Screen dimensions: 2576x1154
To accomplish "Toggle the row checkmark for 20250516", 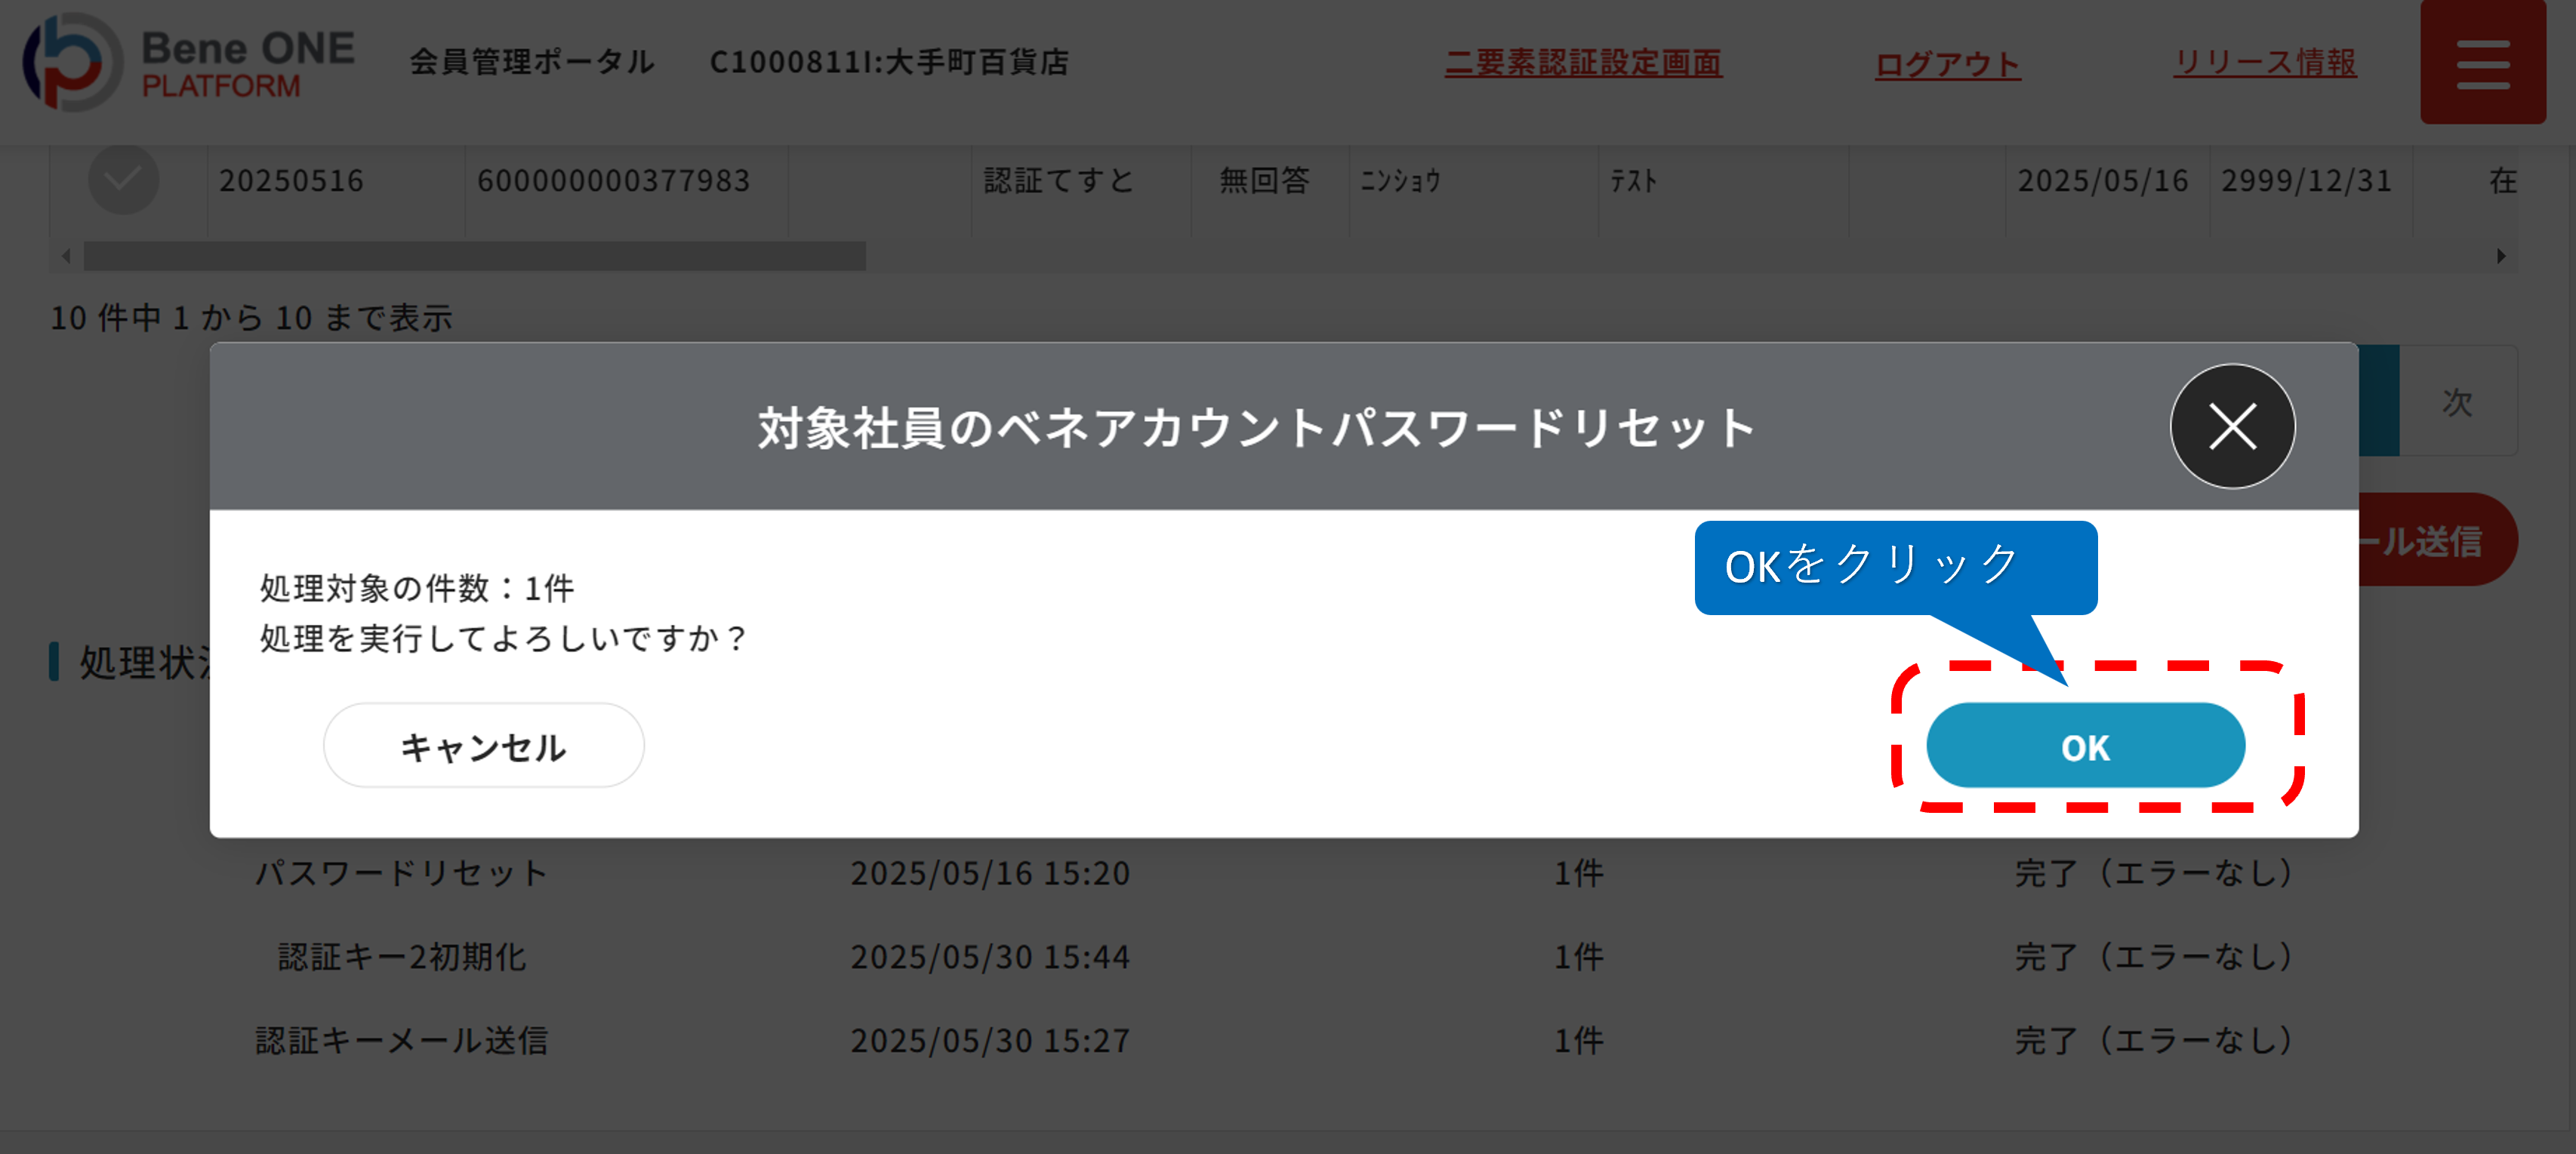I will [123, 180].
